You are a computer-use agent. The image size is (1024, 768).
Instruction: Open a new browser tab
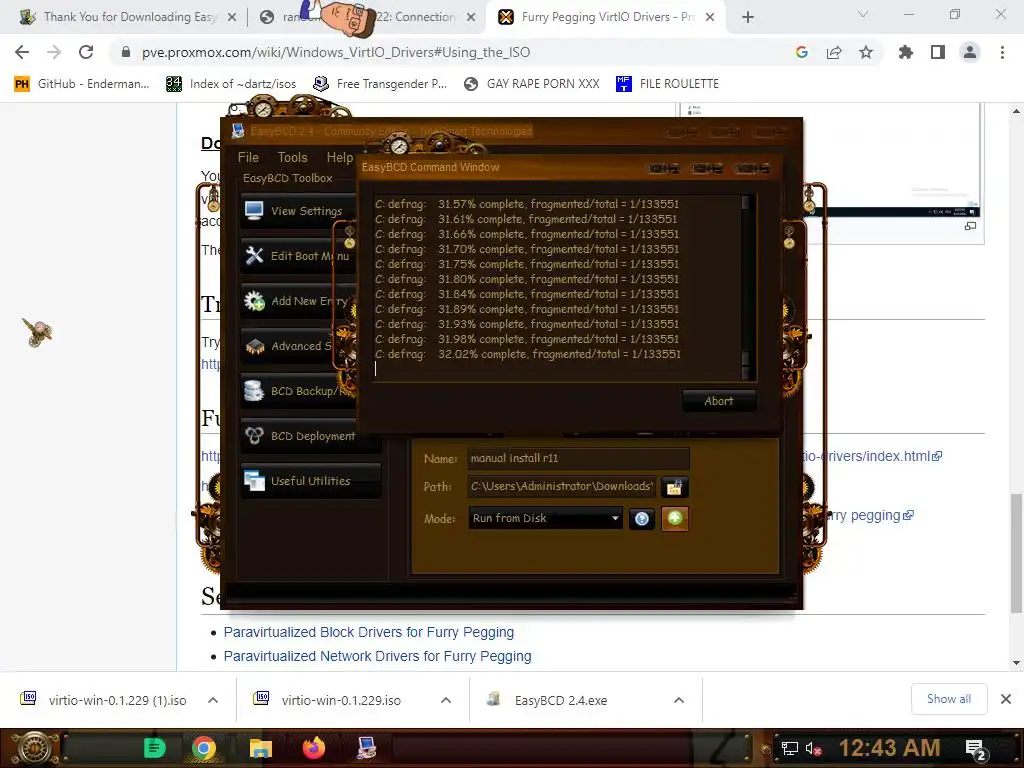(748, 18)
